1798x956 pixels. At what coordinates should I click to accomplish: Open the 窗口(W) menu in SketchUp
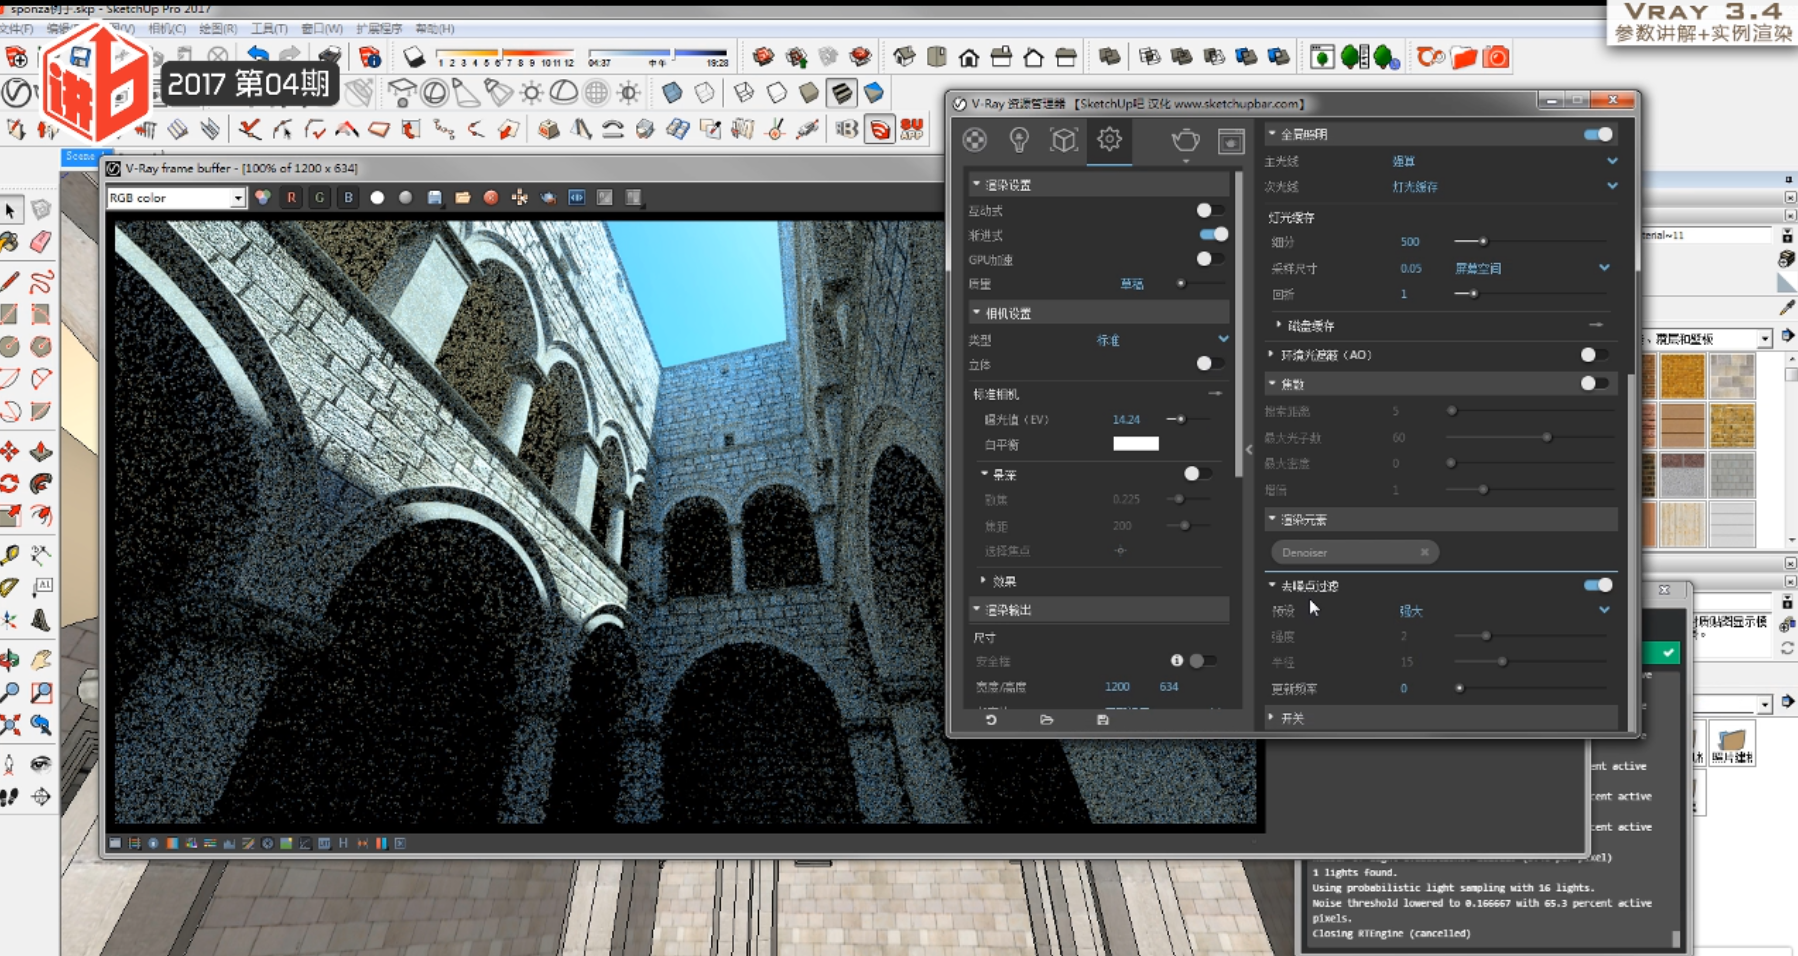click(x=321, y=29)
